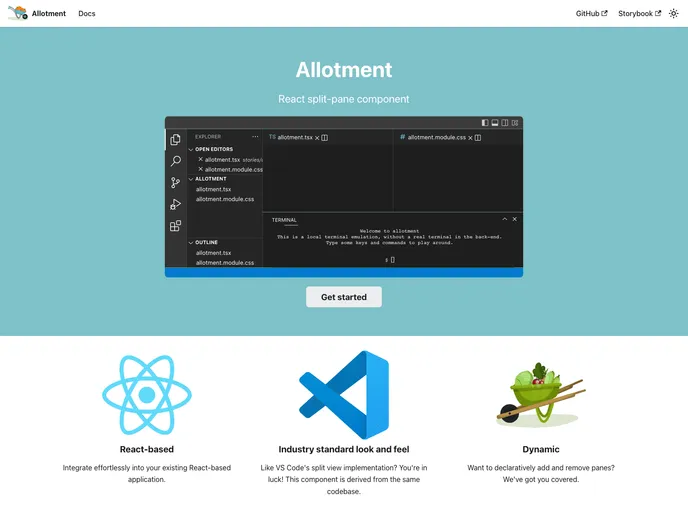Open the Docs navbar item

(x=87, y=14)
